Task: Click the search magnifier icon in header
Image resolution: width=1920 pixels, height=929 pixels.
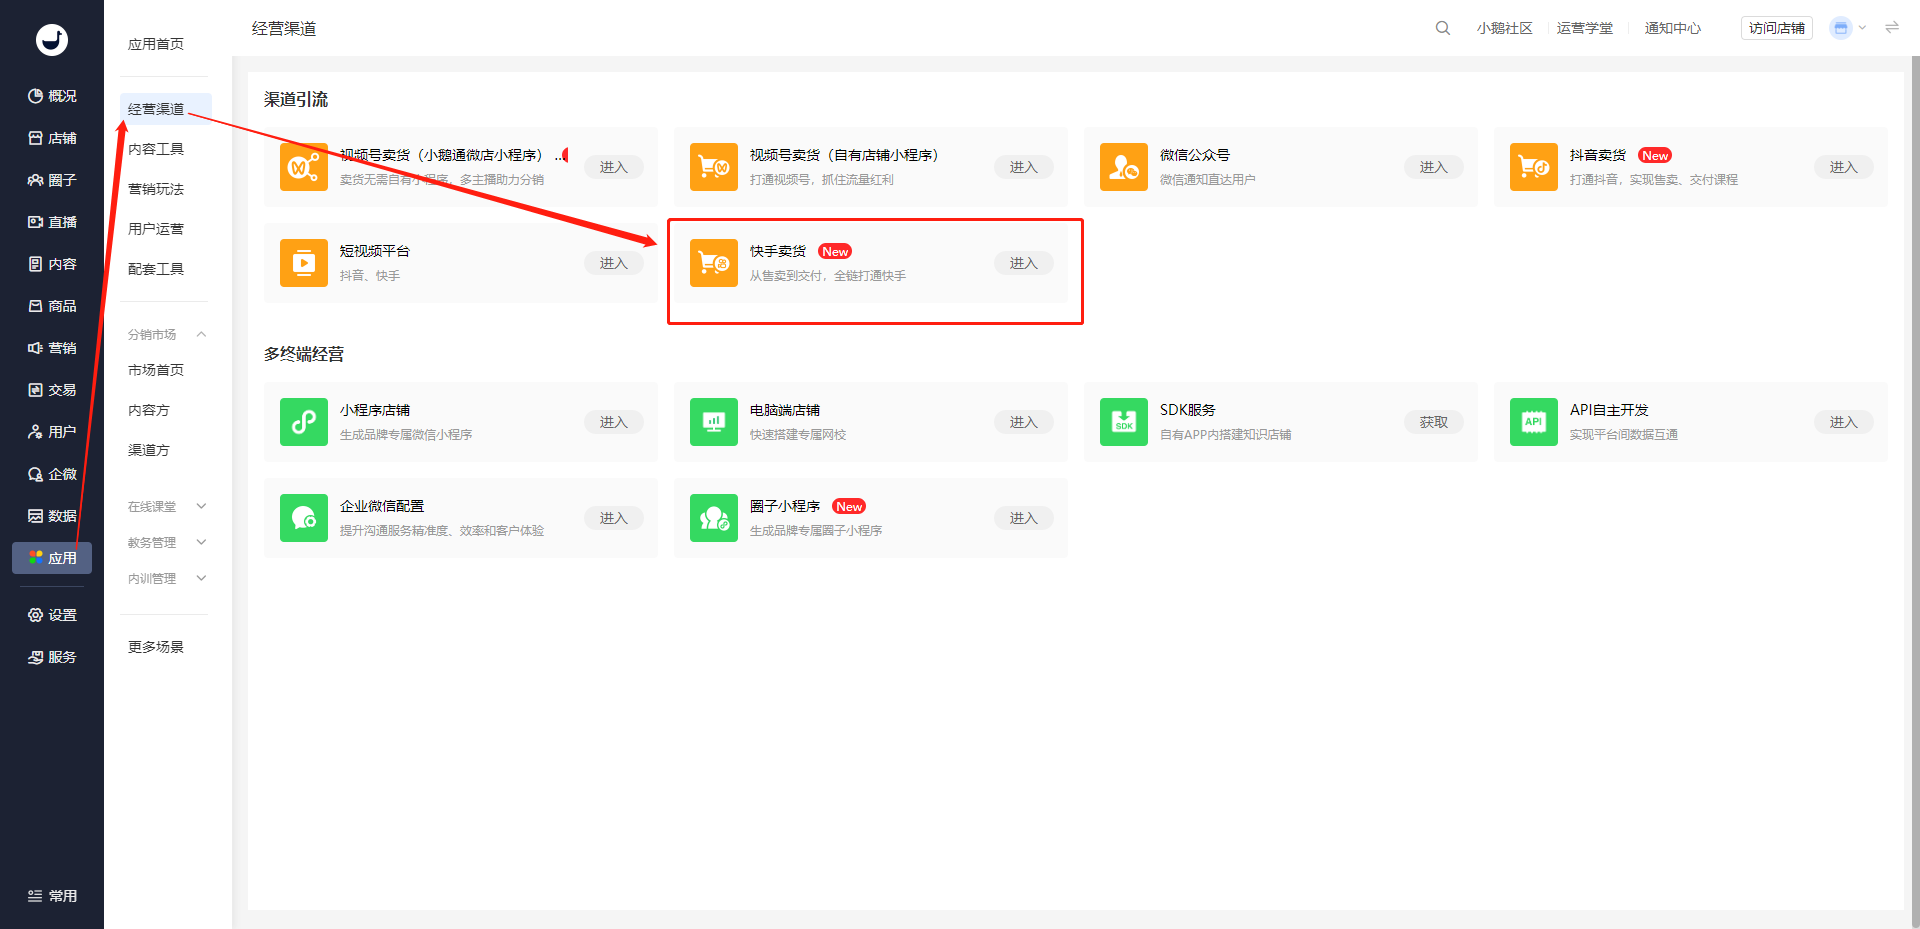Action: click(1442, 28)
